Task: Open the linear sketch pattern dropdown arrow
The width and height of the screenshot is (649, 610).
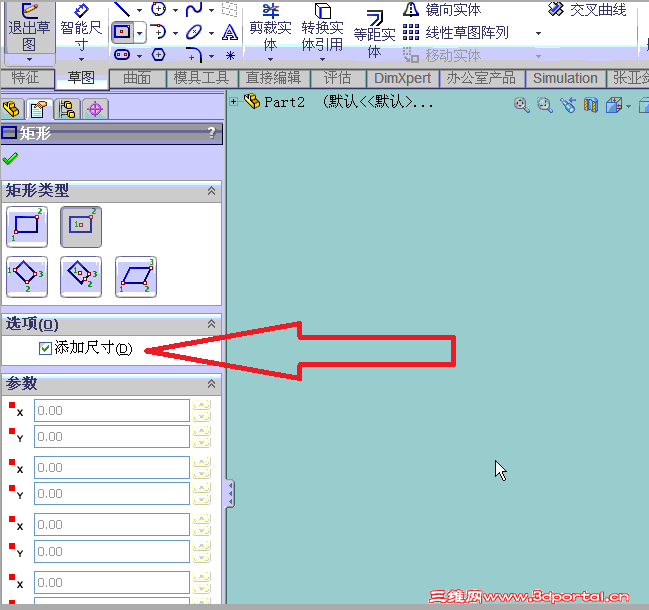Action: click(x=538, y=33)
